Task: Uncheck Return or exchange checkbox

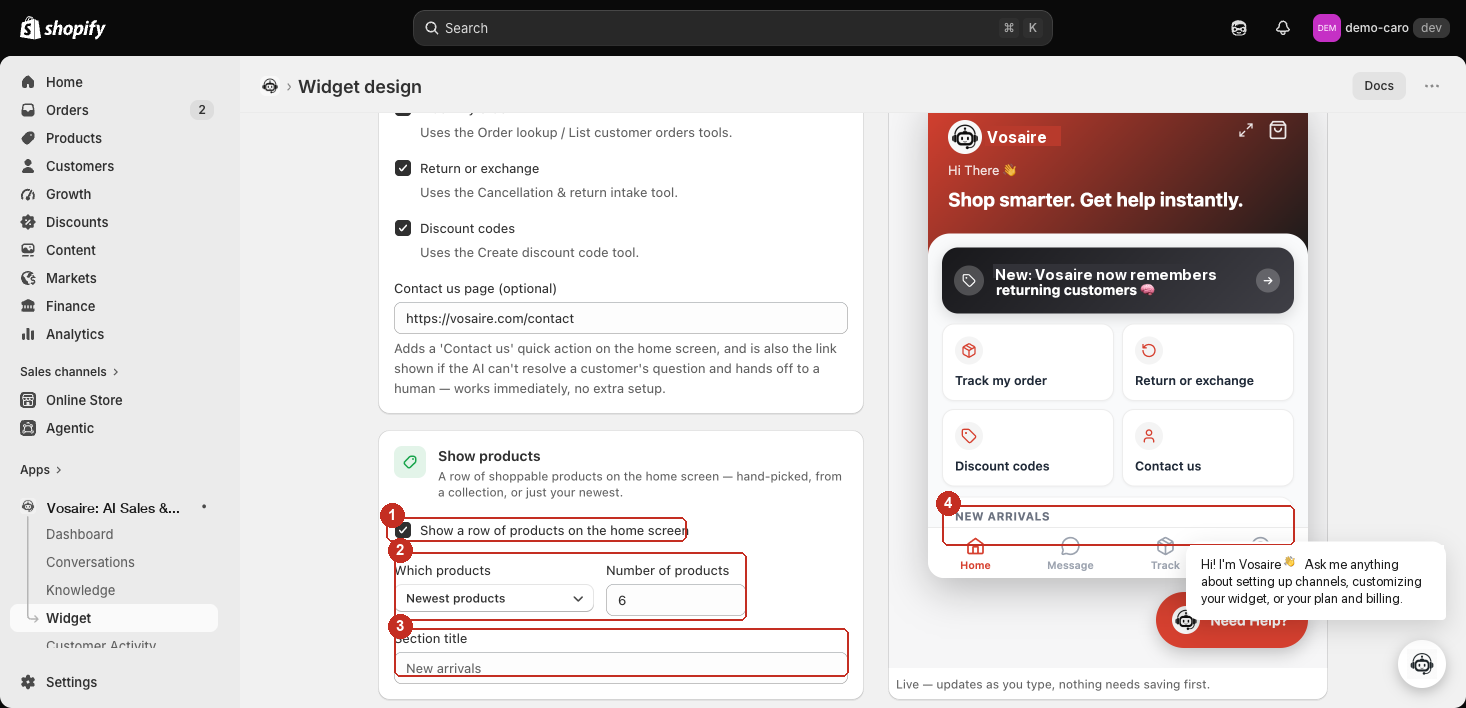Action: pos(403,168)
